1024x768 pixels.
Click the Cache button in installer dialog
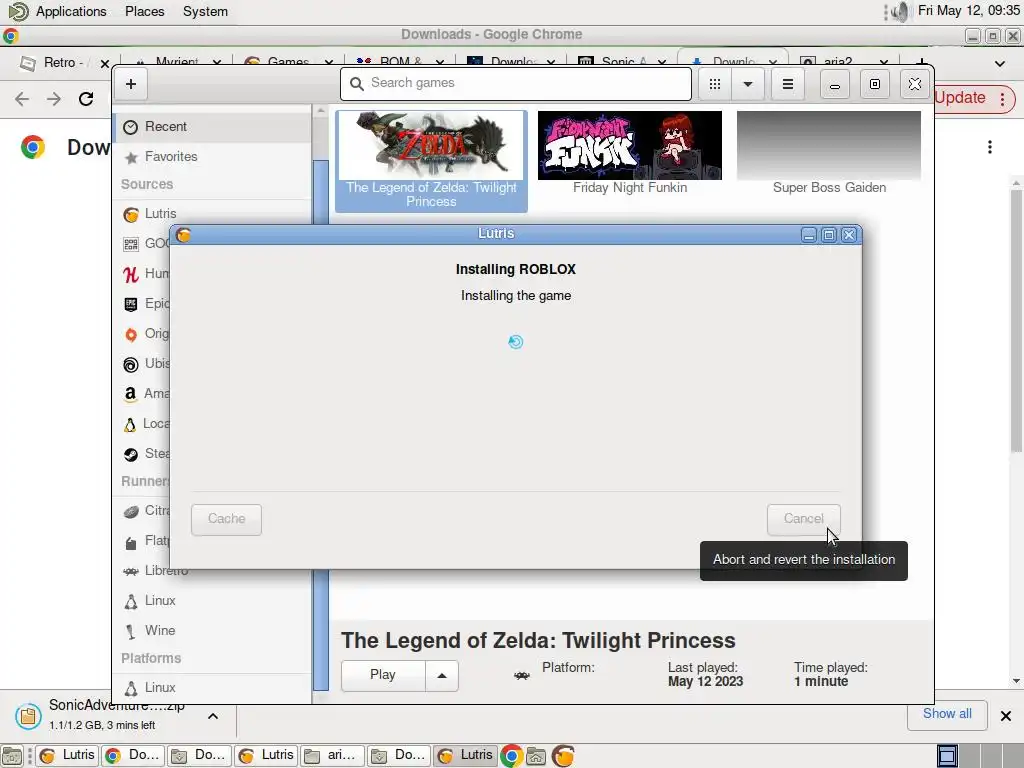point(226,519)
